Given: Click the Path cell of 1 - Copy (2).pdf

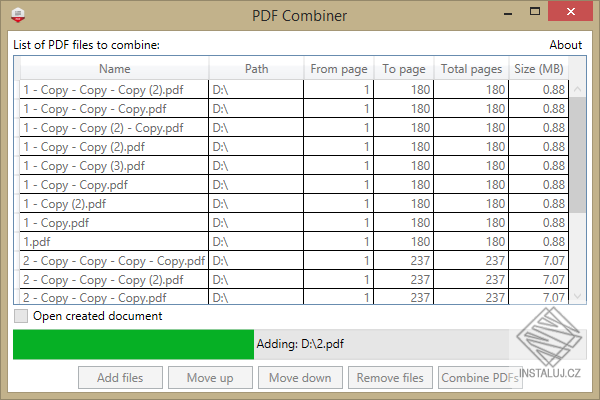Looking at the screenshot, I should pos(256,204).
